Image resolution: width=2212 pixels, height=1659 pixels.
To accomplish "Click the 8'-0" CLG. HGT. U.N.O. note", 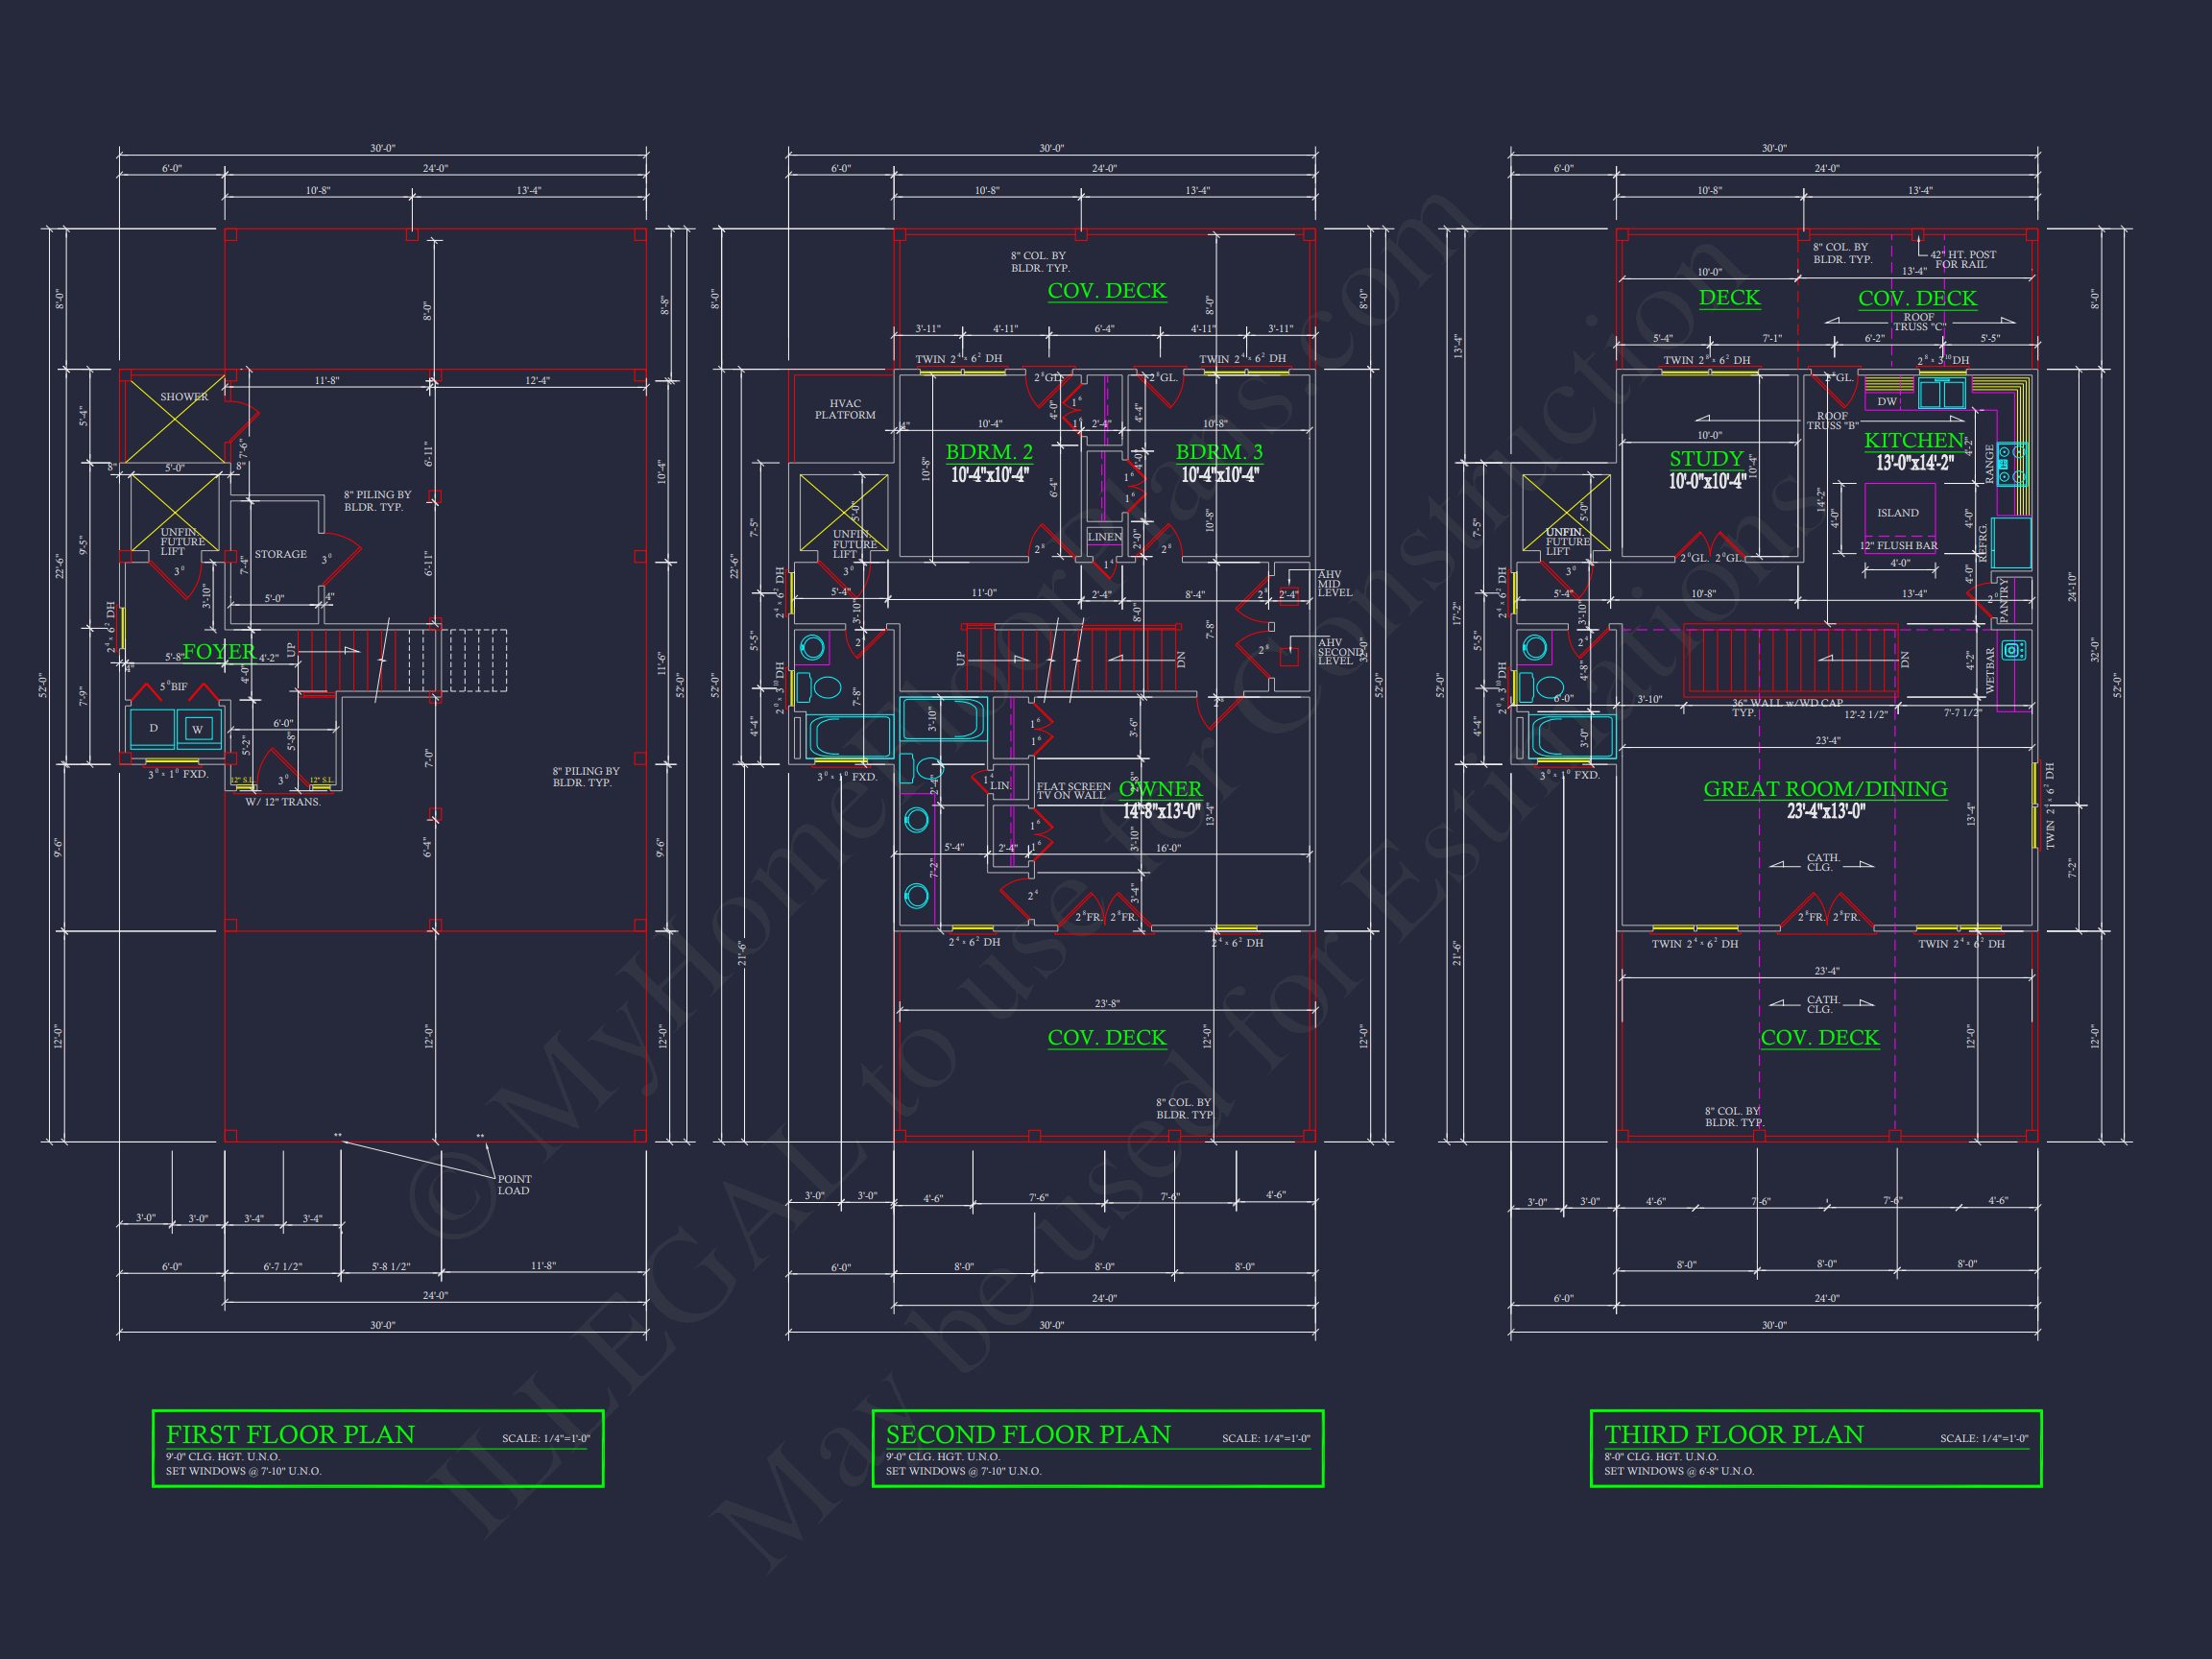I will 1661,1457.
